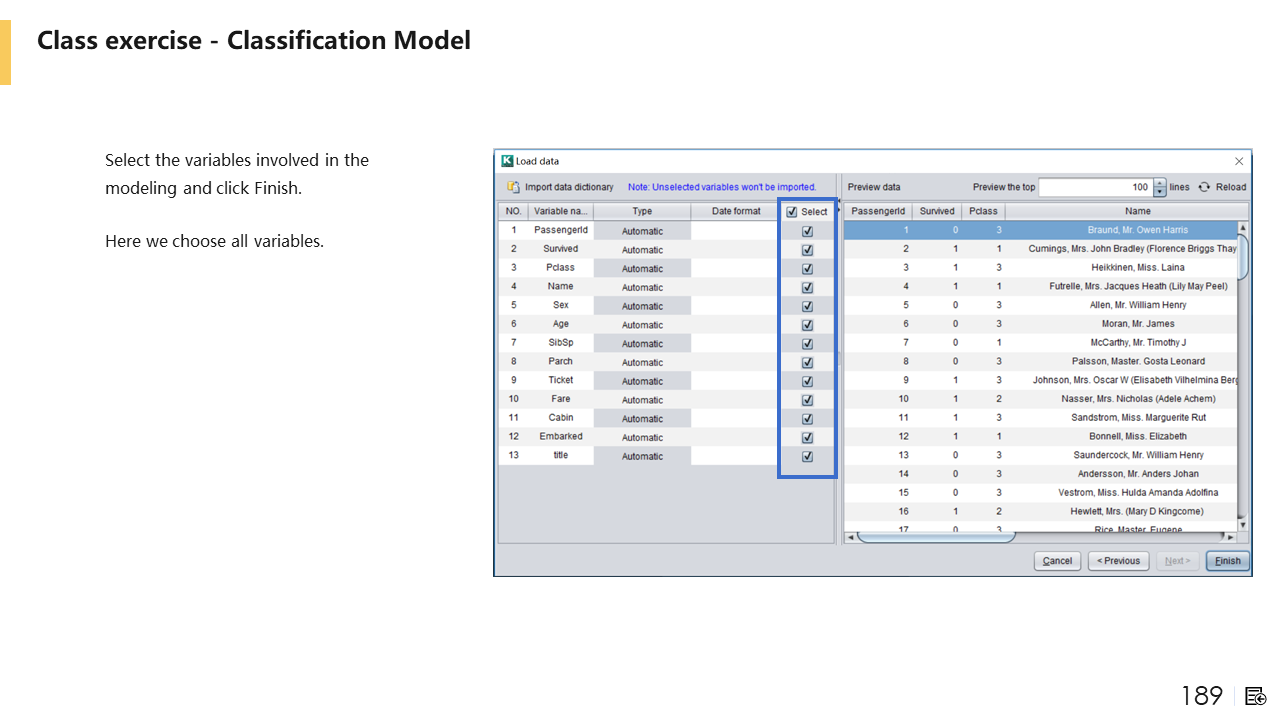
Task: Click the Load data window logo icon
Action: pyautogui.click(x=507, y=161)
